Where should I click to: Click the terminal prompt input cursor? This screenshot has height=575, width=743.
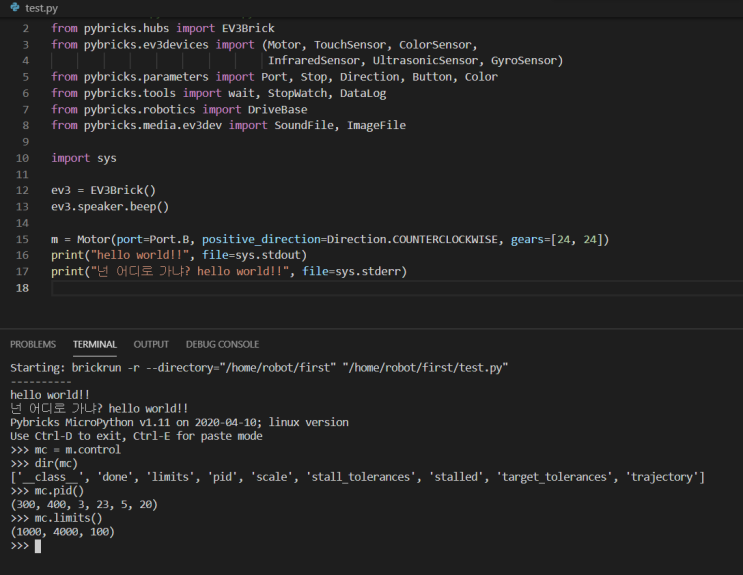(38, 547)
